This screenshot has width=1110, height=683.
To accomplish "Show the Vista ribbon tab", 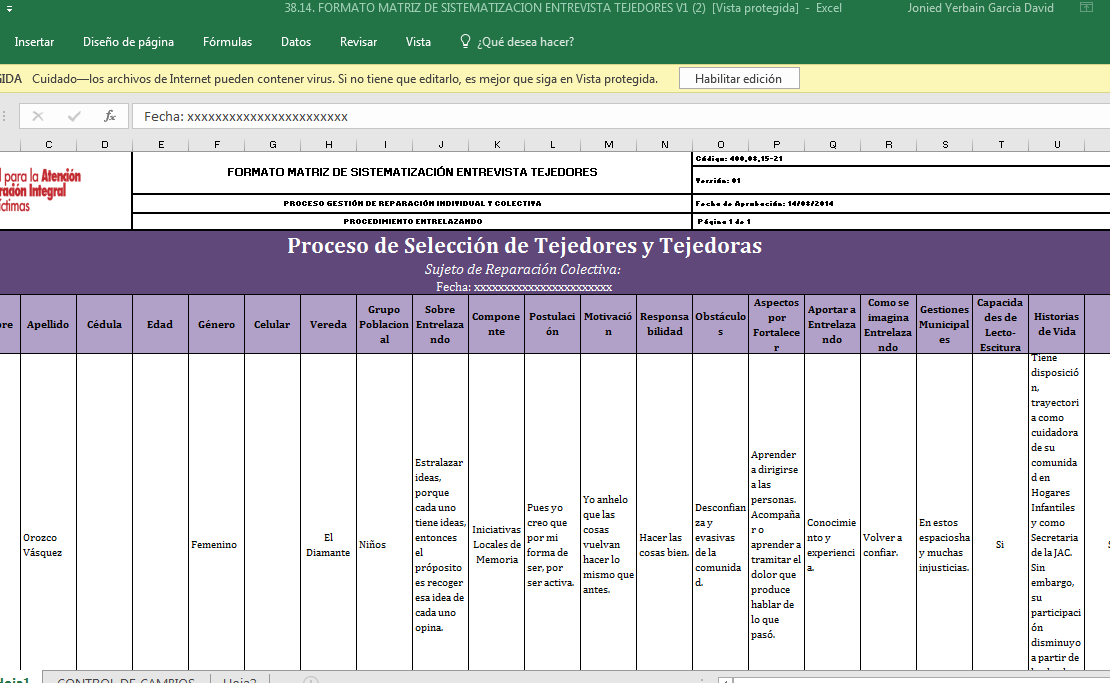I will [x=418, y=42].
